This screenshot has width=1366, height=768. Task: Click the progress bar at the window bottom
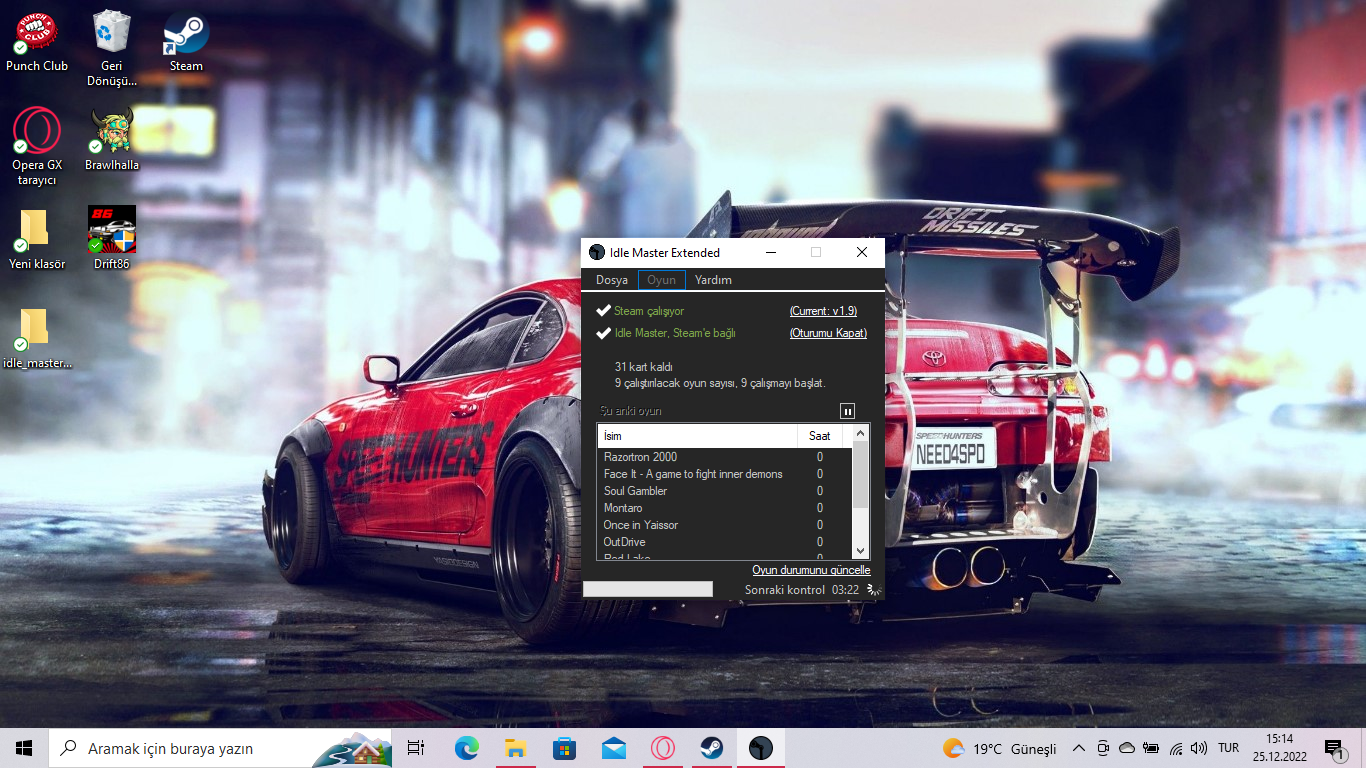coord(648,589)
